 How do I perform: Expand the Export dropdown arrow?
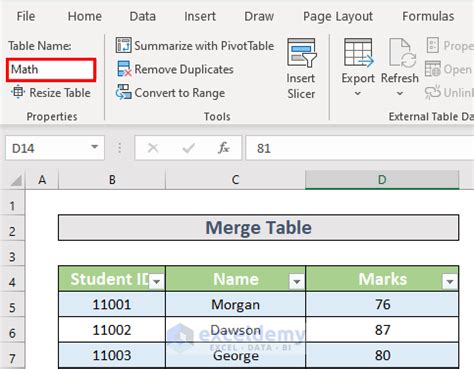coord(358,94)
